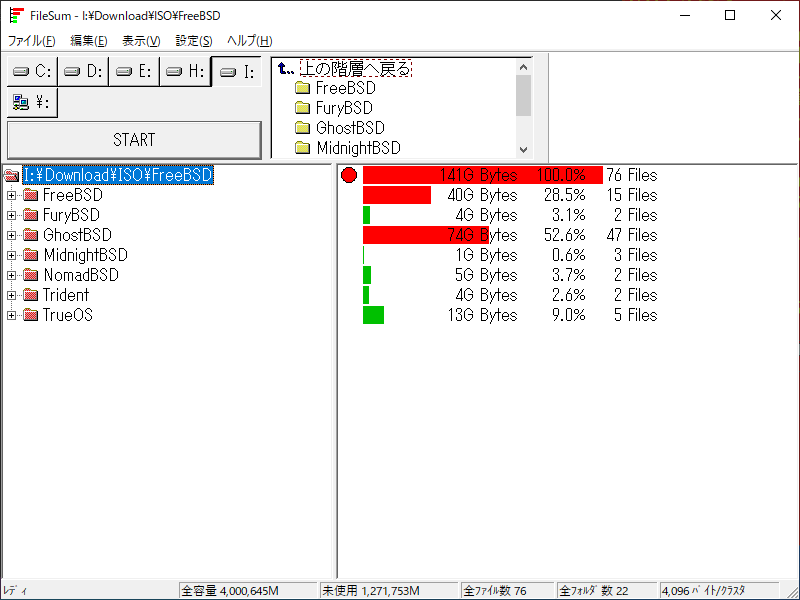
Task: Select FuryBSD text in top folder list
Action: [344, 108]
